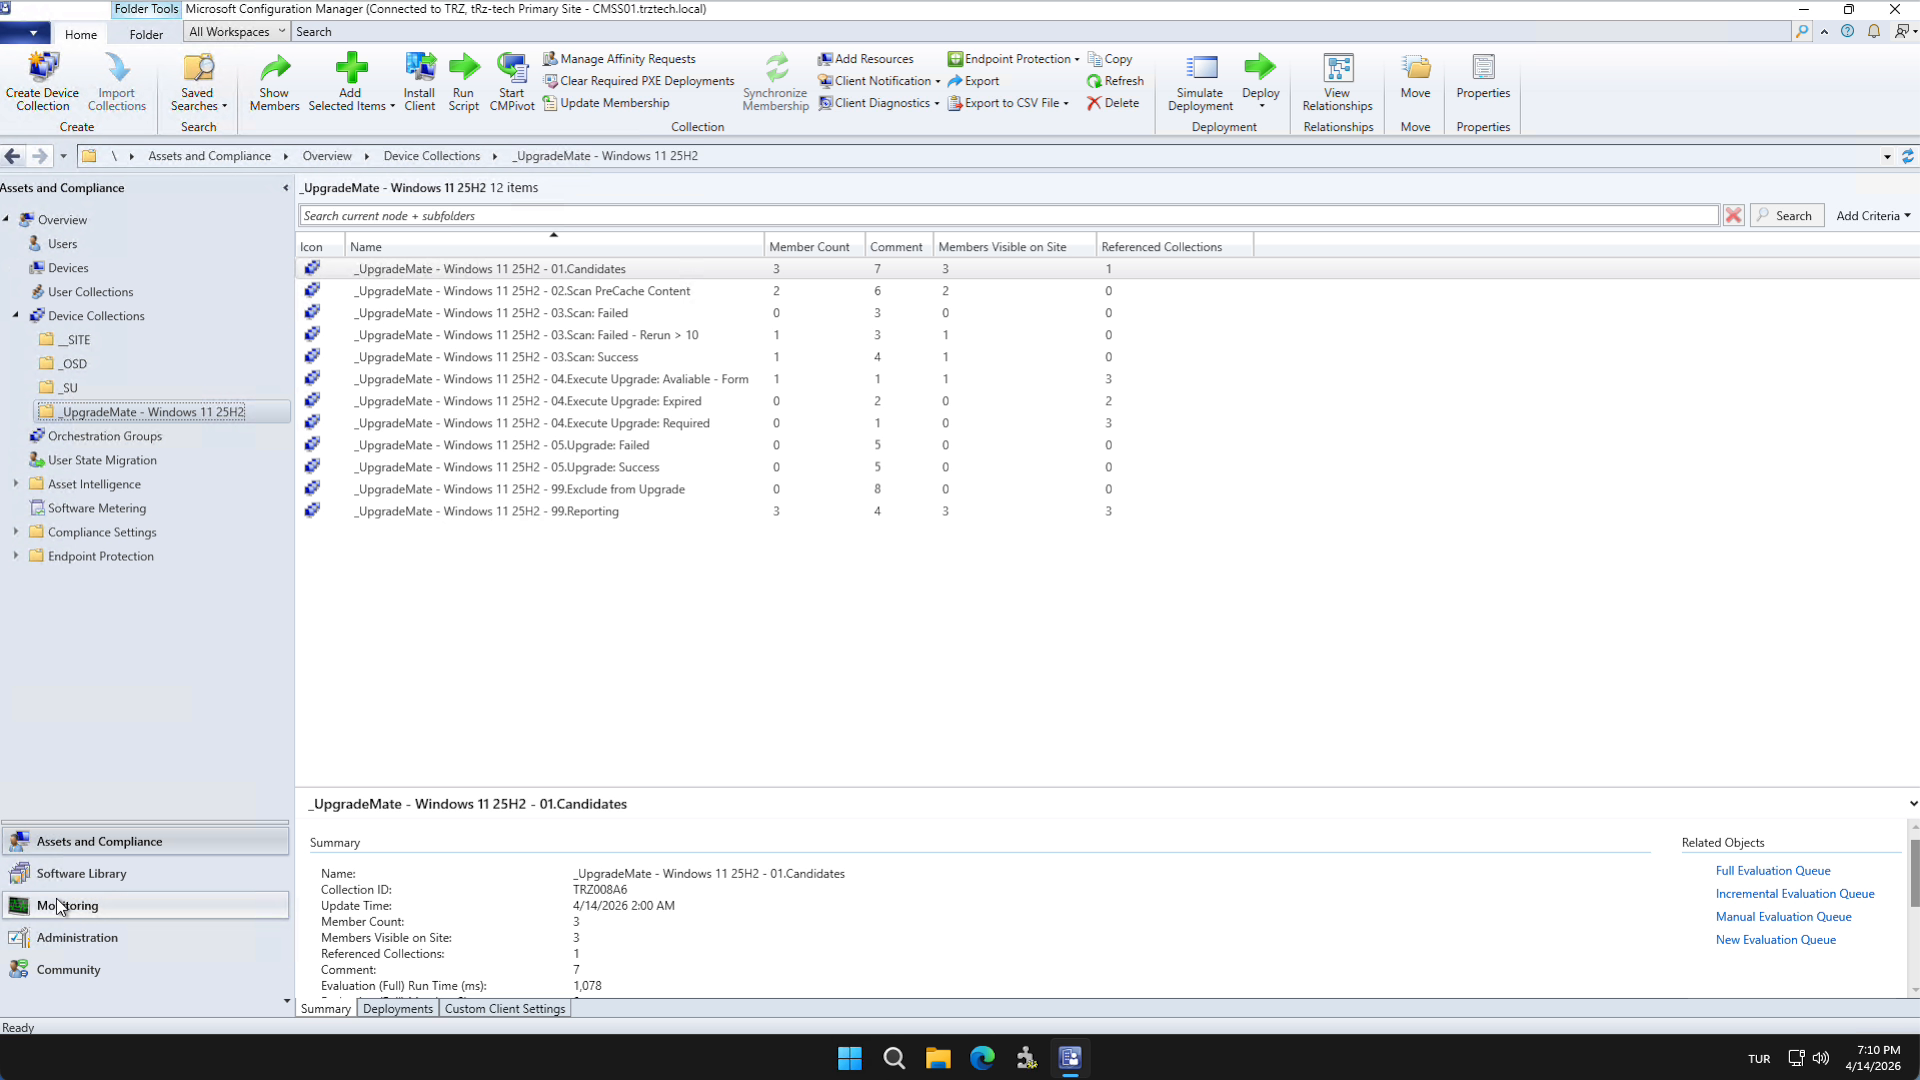Sort by Referenced Collections column
This screenshot has width=1920, height=1080.
[1174, 247]
